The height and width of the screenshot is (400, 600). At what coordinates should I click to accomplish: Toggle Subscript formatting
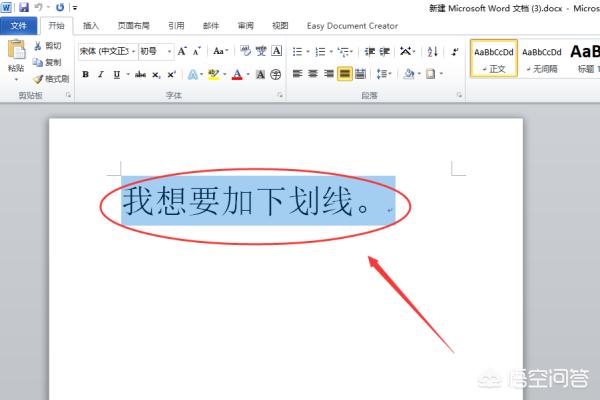(156, 75)
